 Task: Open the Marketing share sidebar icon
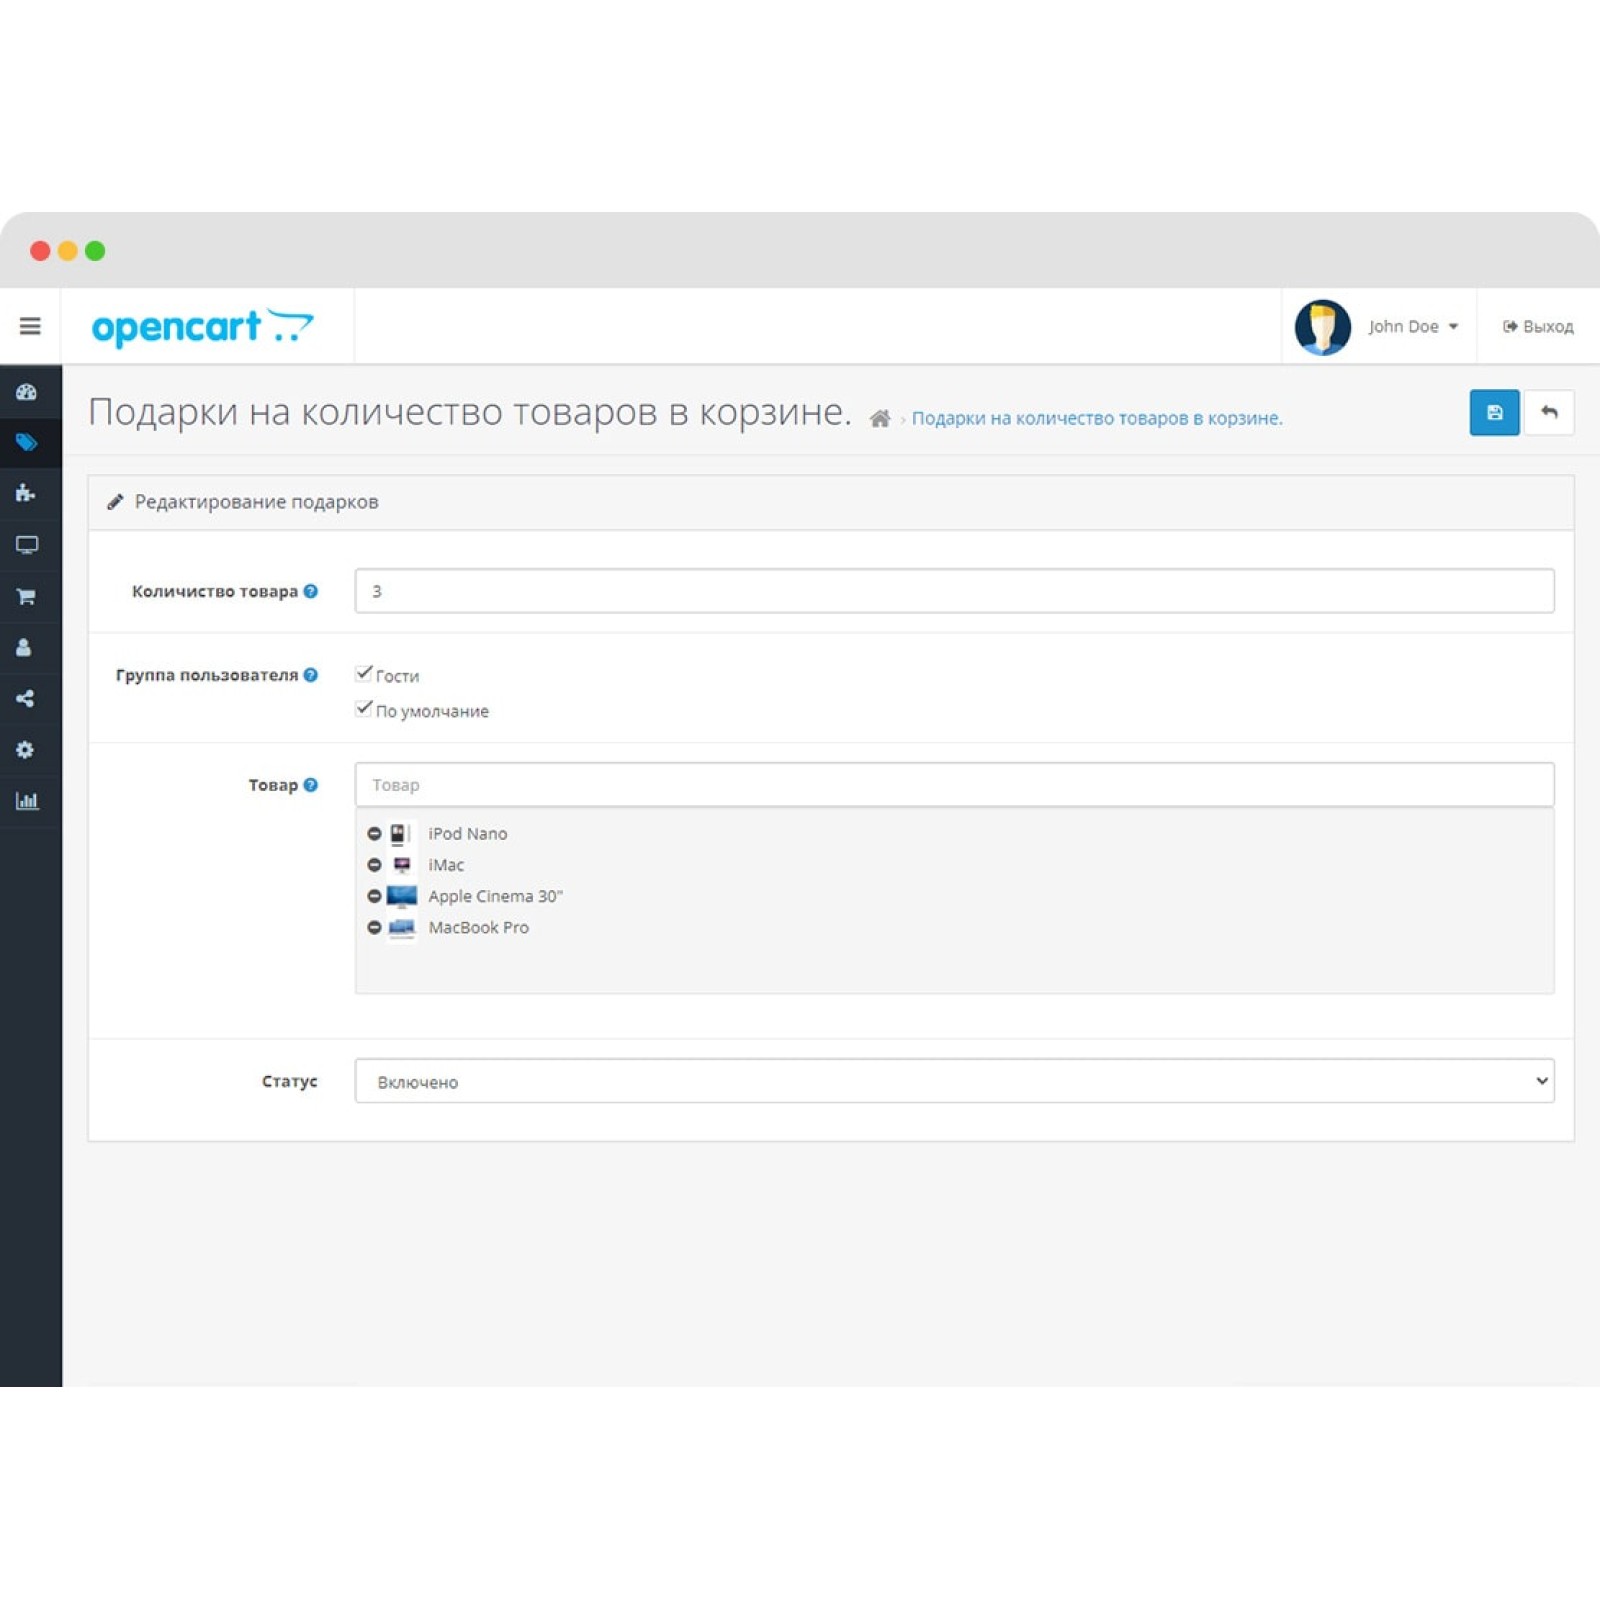point(25,698)
